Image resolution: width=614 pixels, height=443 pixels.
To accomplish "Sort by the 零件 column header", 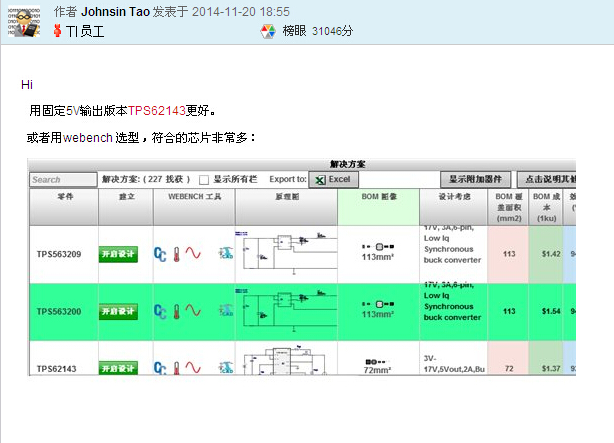I will point(64,207).
